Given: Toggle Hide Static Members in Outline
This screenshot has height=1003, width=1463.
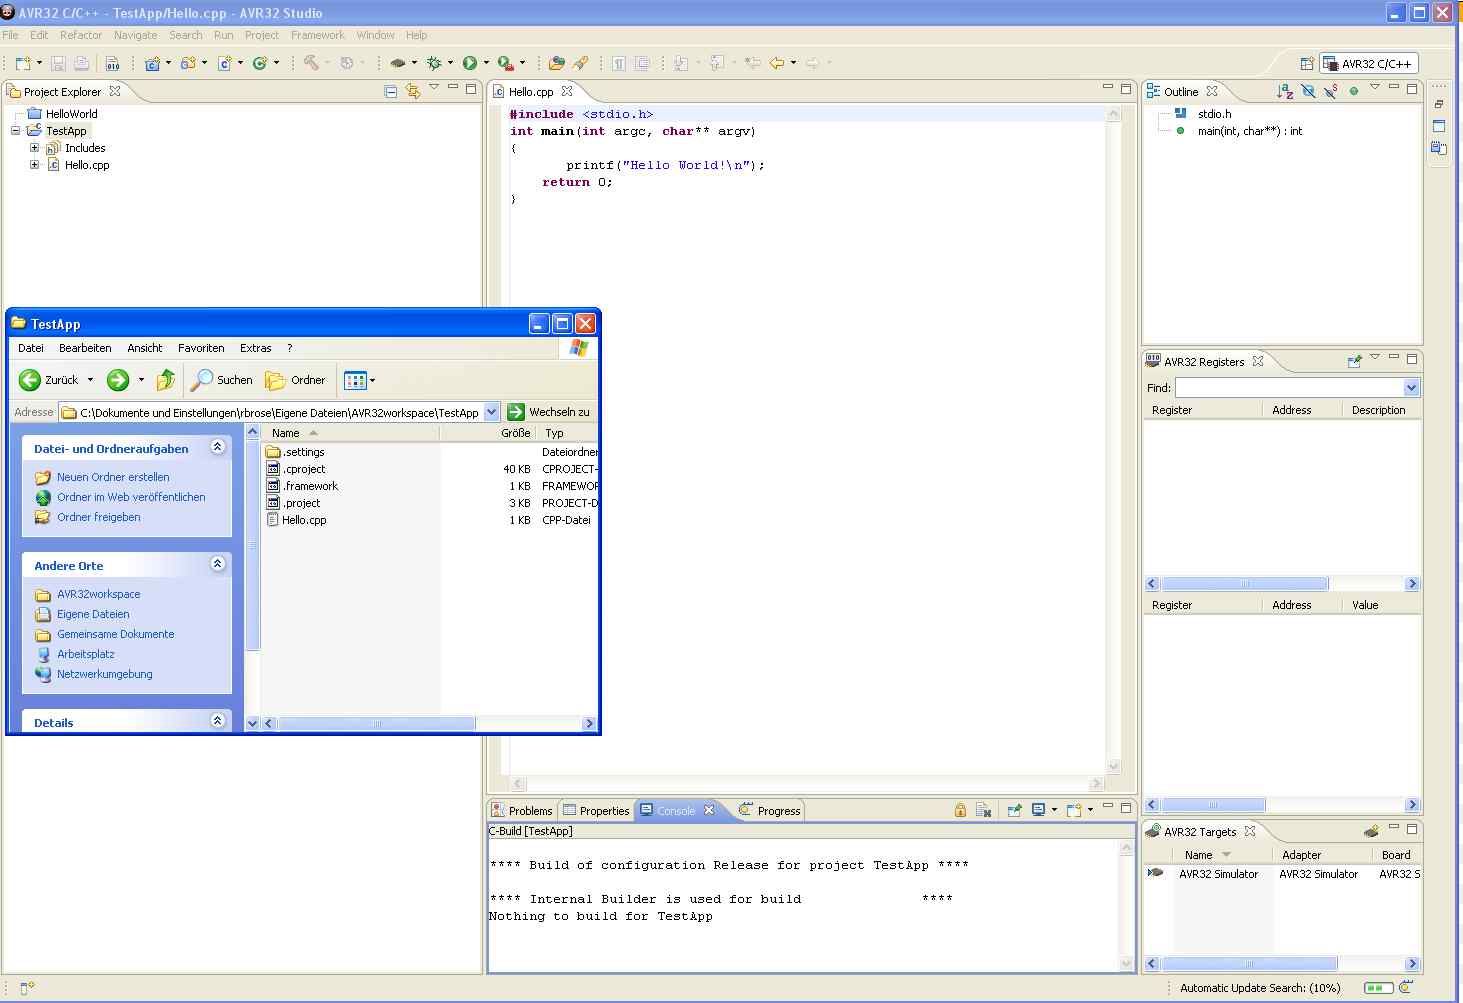Looking at the screenshot, I should point(1331,91).
